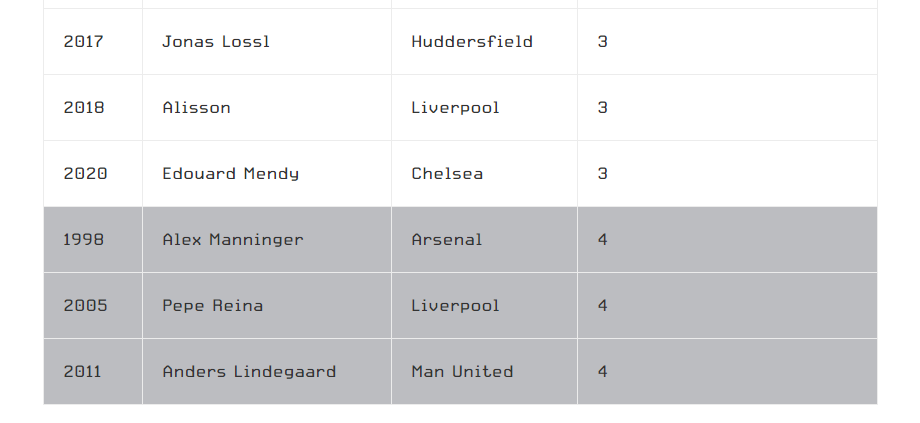Select the Alisson player cell
The height and width of the screenshot is (423, 920).
pos(197,108)
